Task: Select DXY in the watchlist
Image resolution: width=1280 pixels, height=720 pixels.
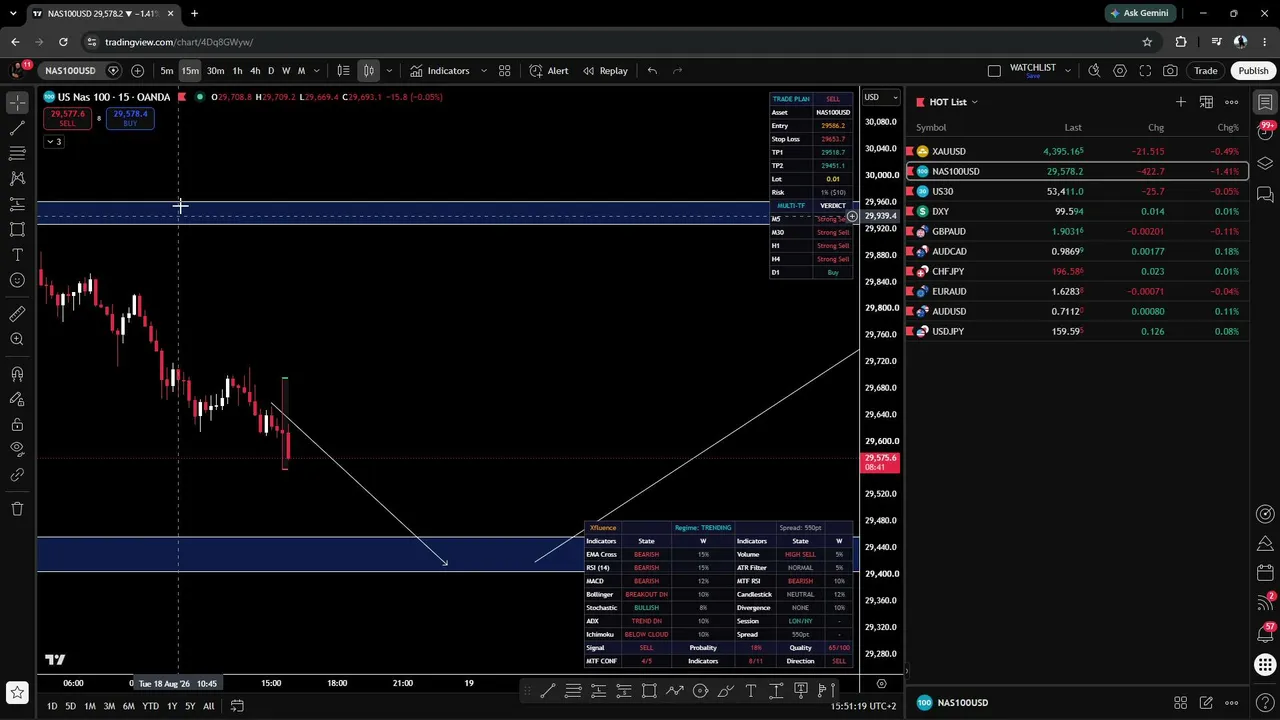Action: click(1077, 211)
